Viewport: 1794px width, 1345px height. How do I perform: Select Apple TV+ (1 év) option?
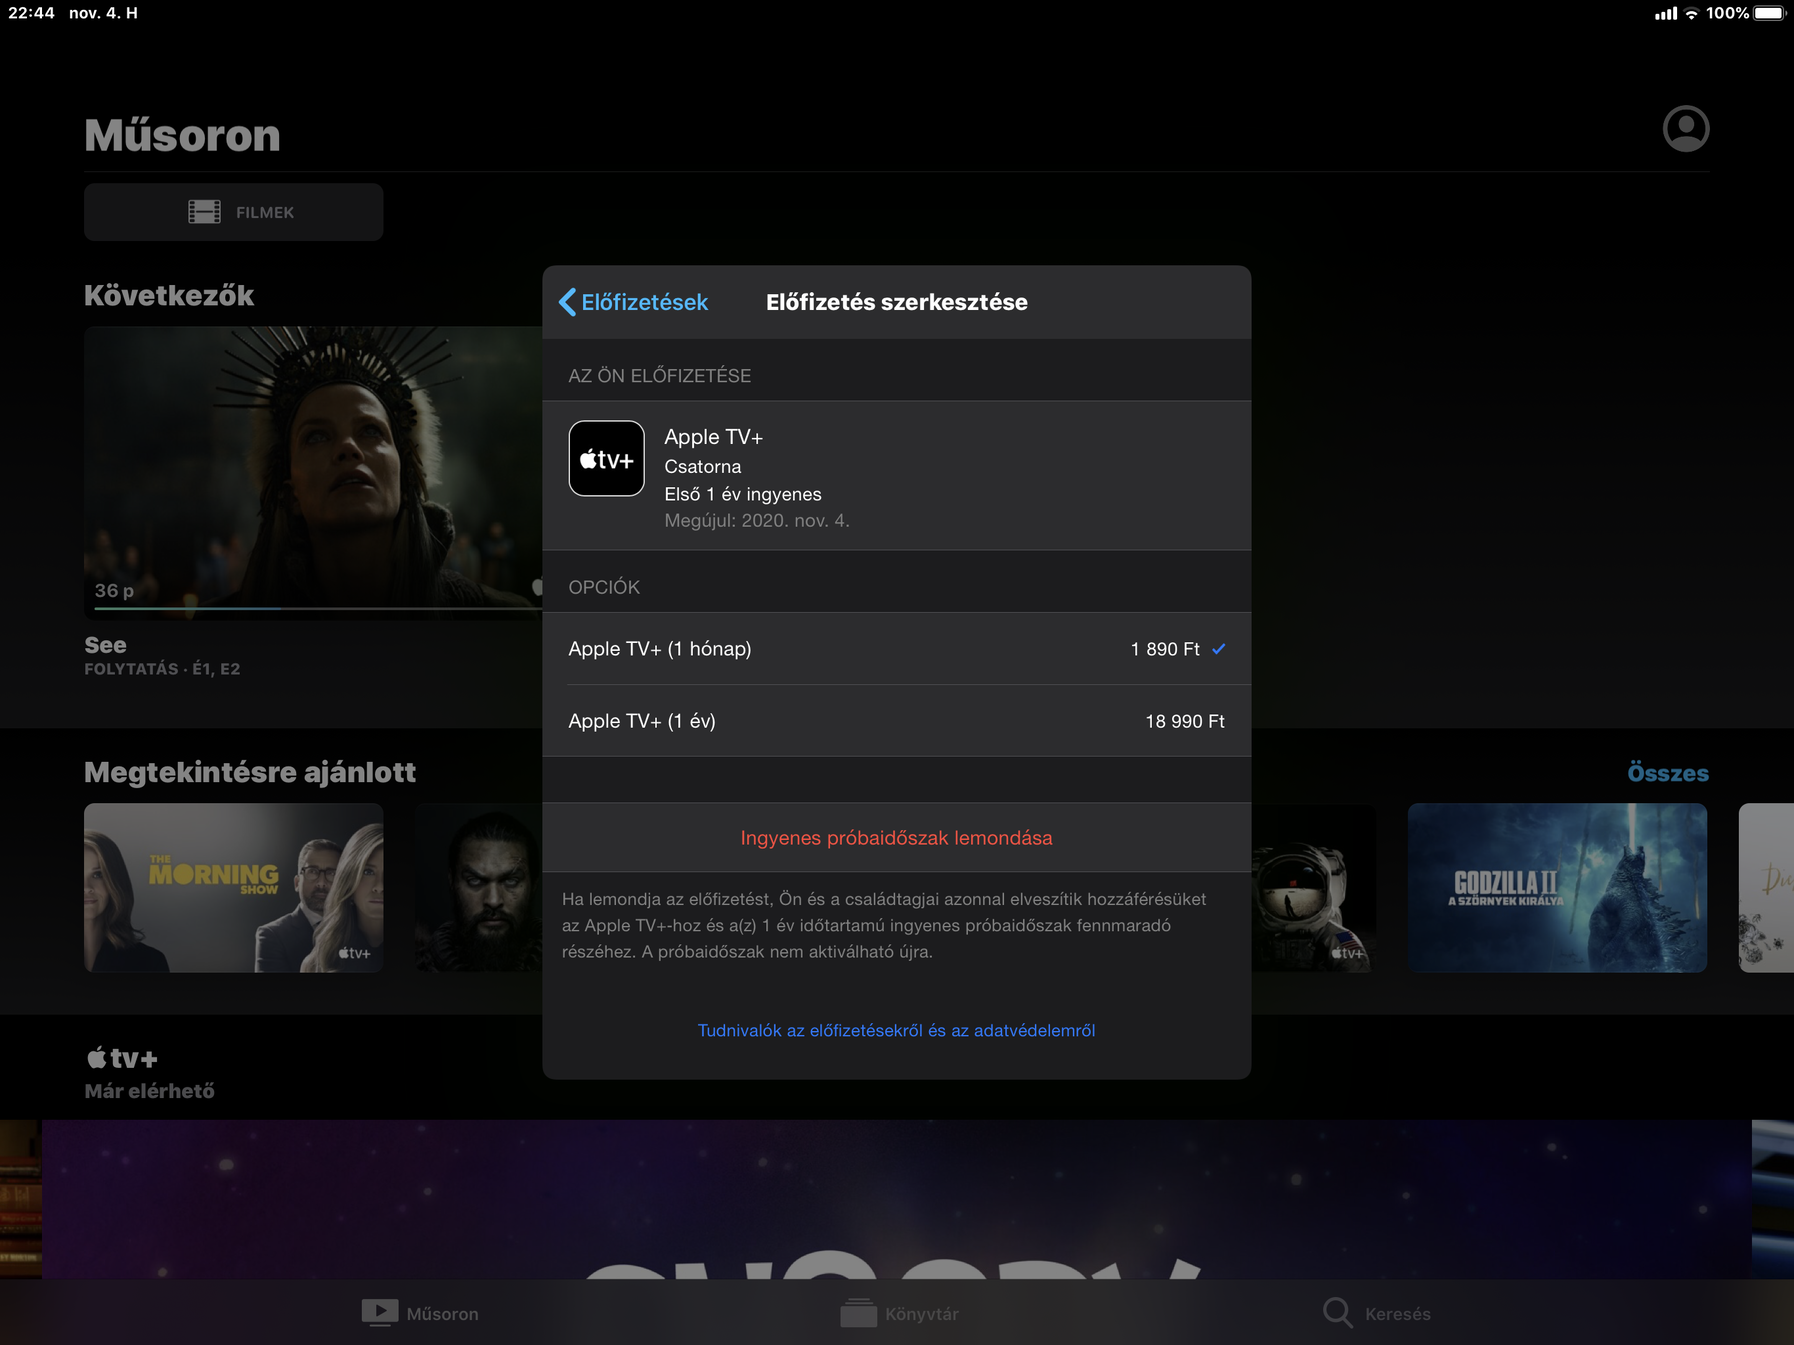click(x=896, y=721)
